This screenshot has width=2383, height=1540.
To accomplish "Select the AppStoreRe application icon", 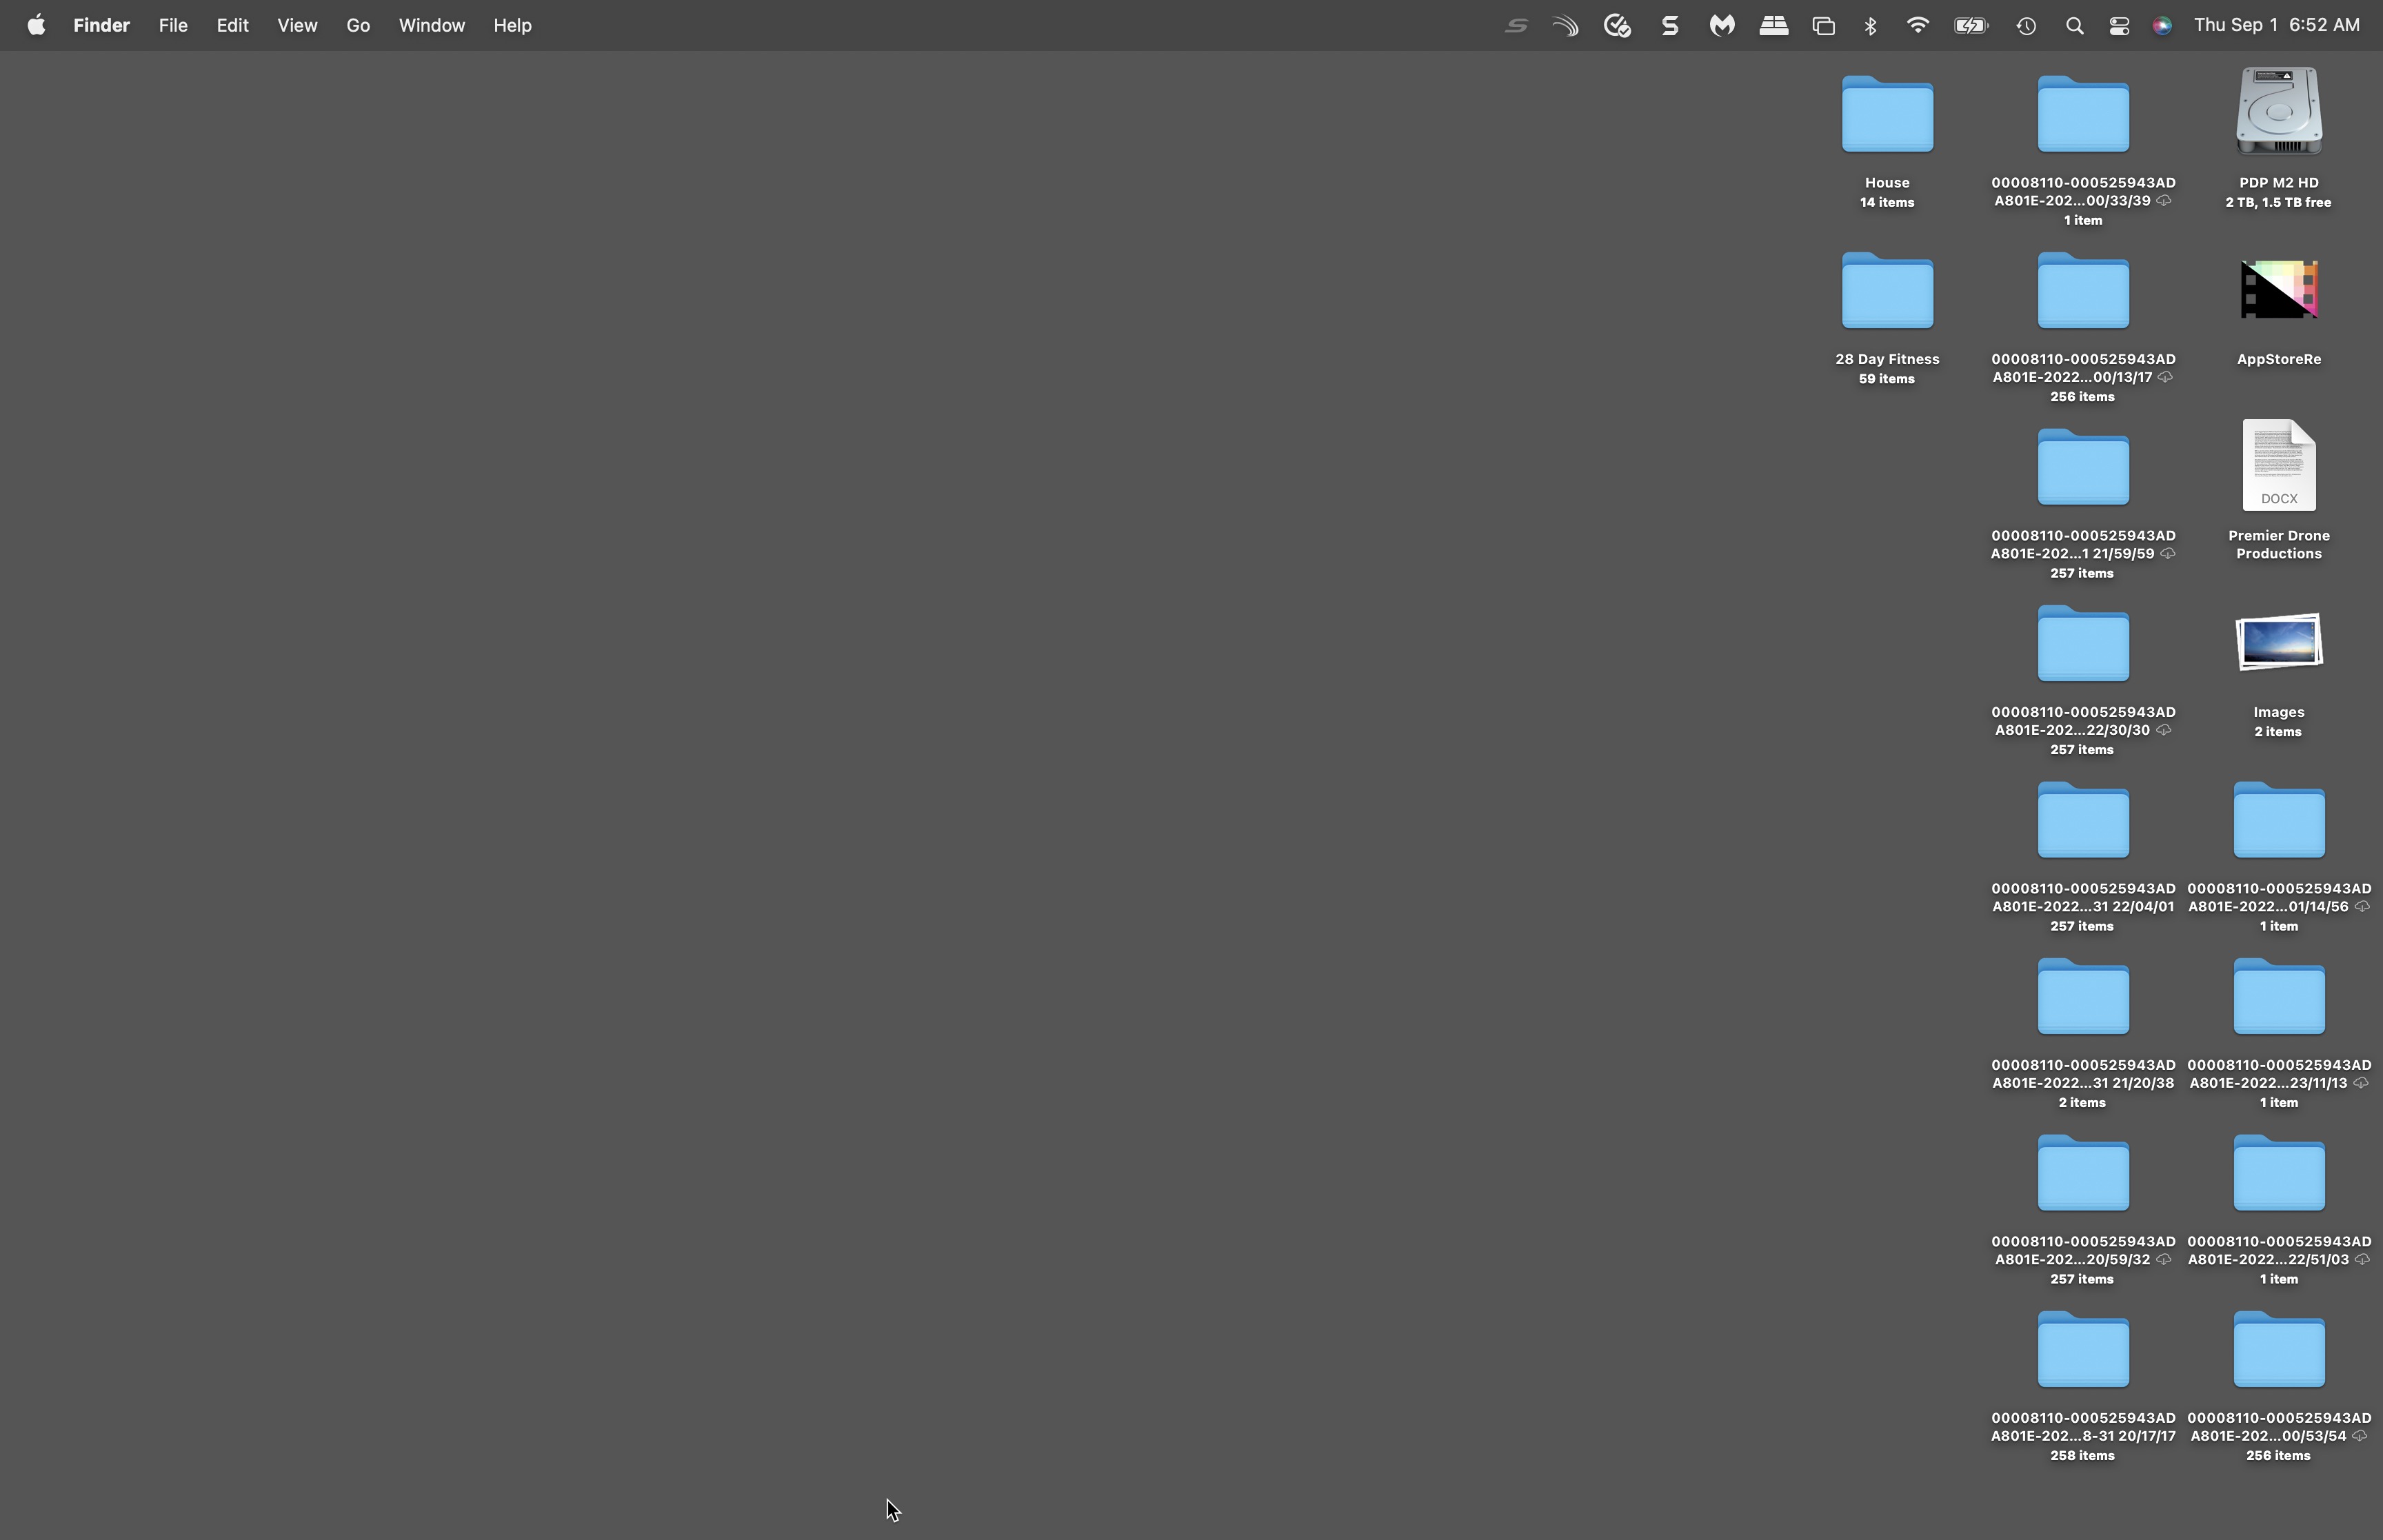I will point(2278,290).
